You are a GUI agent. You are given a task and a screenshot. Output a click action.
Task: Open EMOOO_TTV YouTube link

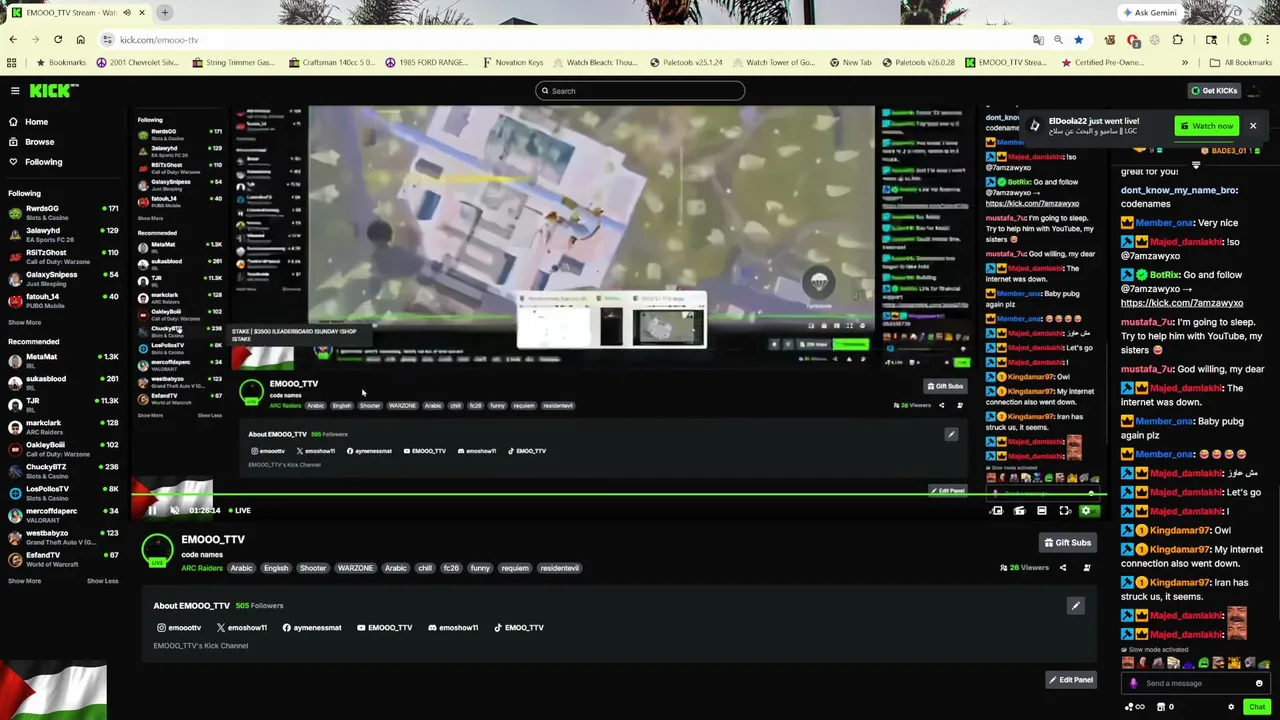385,627
